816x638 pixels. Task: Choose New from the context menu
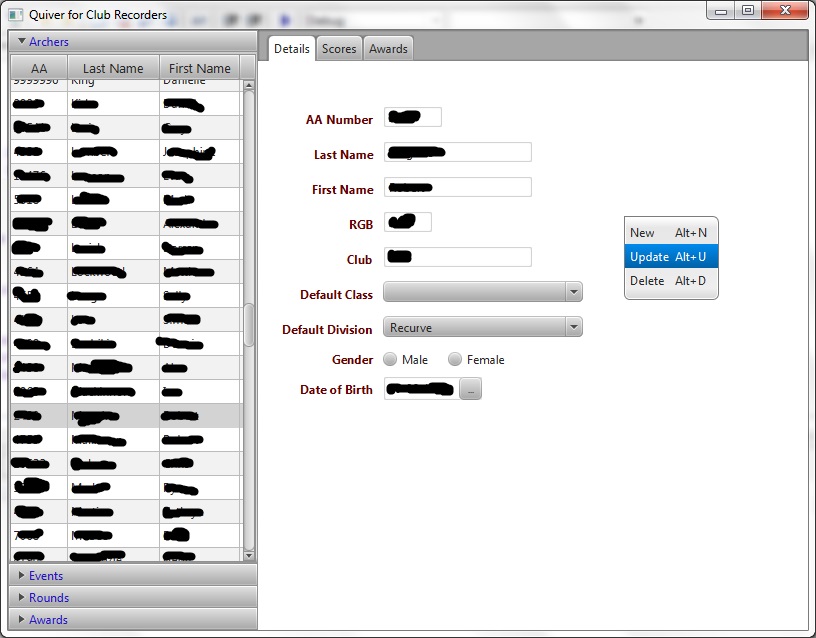point(671,233)
